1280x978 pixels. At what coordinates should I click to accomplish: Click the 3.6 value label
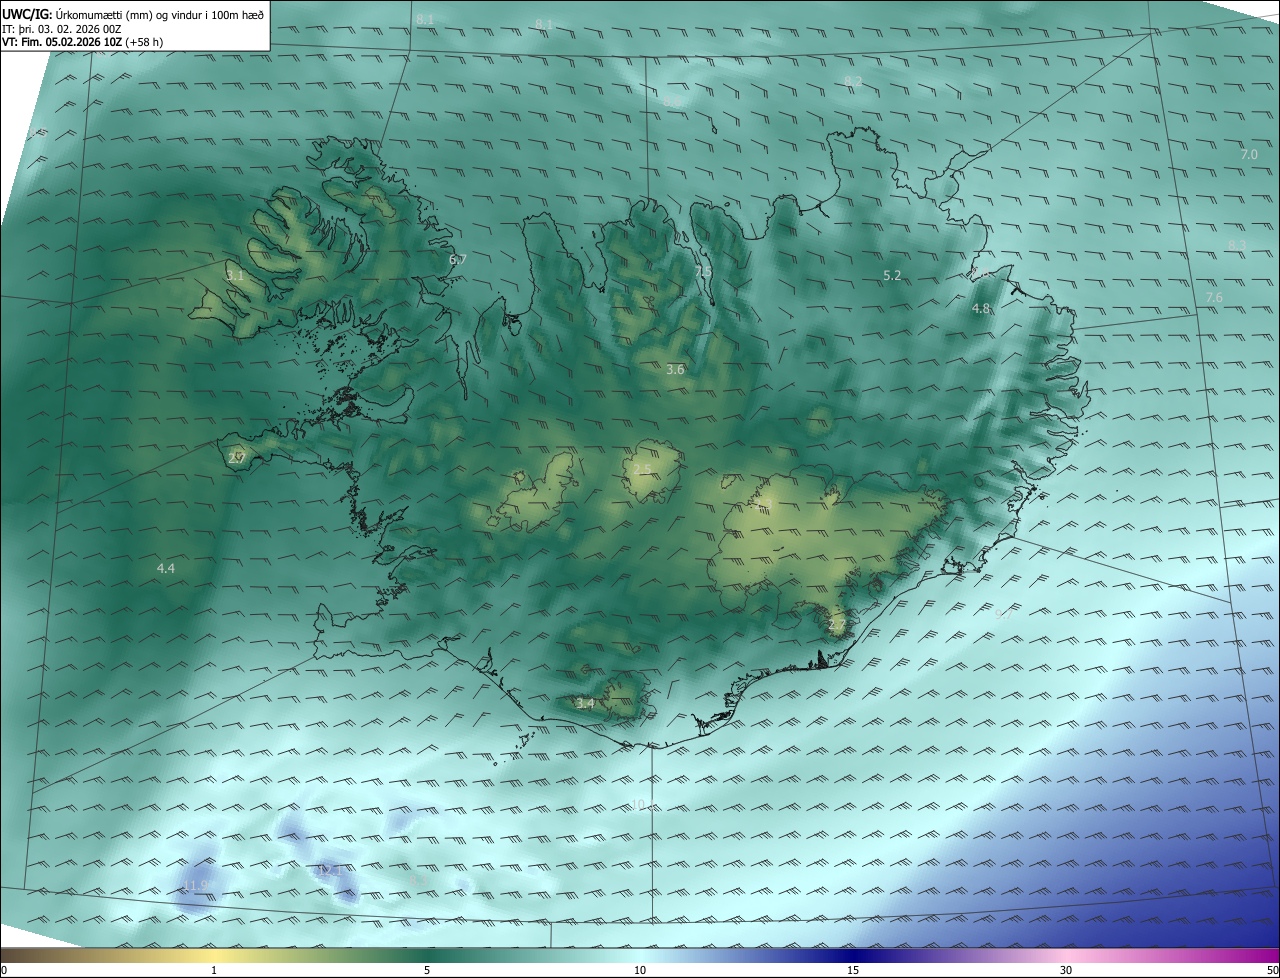click(675, 370)
